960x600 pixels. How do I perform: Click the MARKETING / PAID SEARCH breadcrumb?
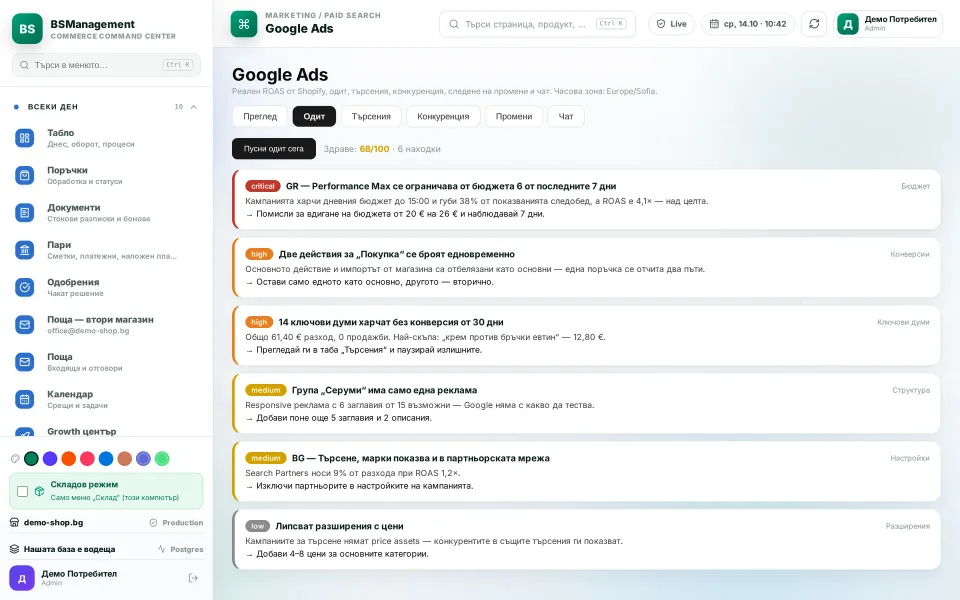point(323,15)
